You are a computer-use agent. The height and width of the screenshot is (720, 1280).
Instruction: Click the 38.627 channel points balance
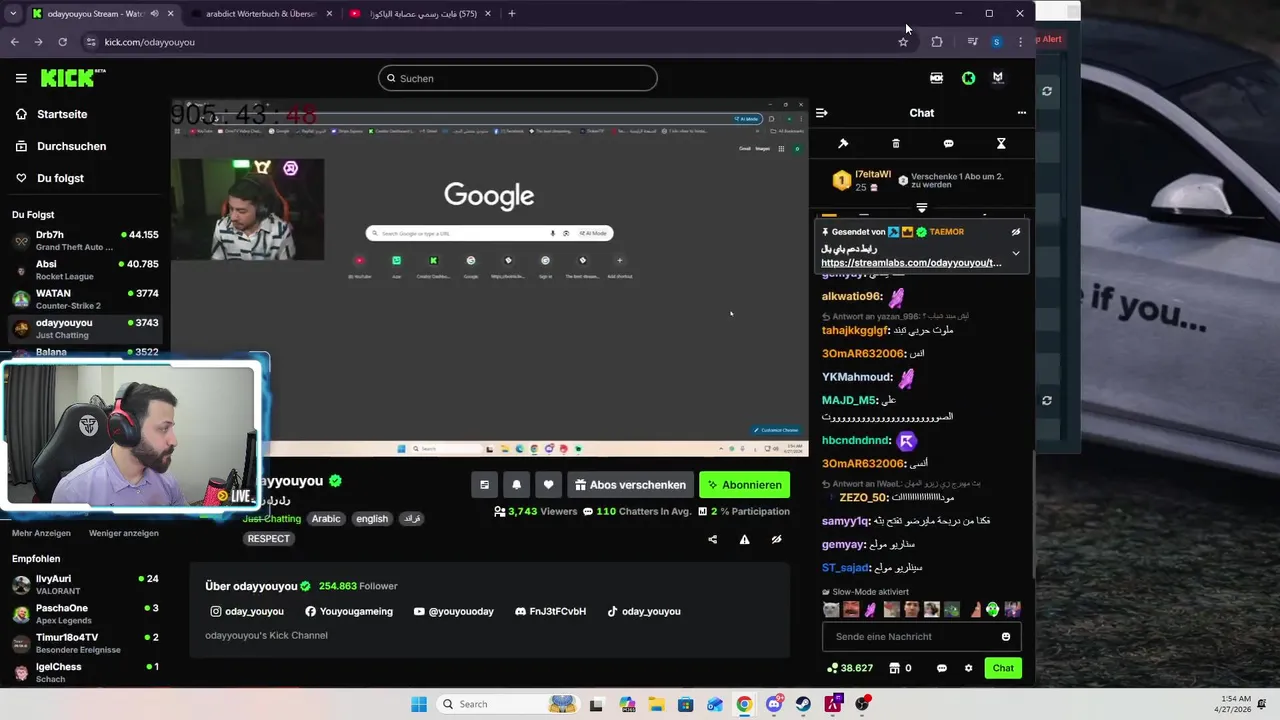(x=849, y=668)
